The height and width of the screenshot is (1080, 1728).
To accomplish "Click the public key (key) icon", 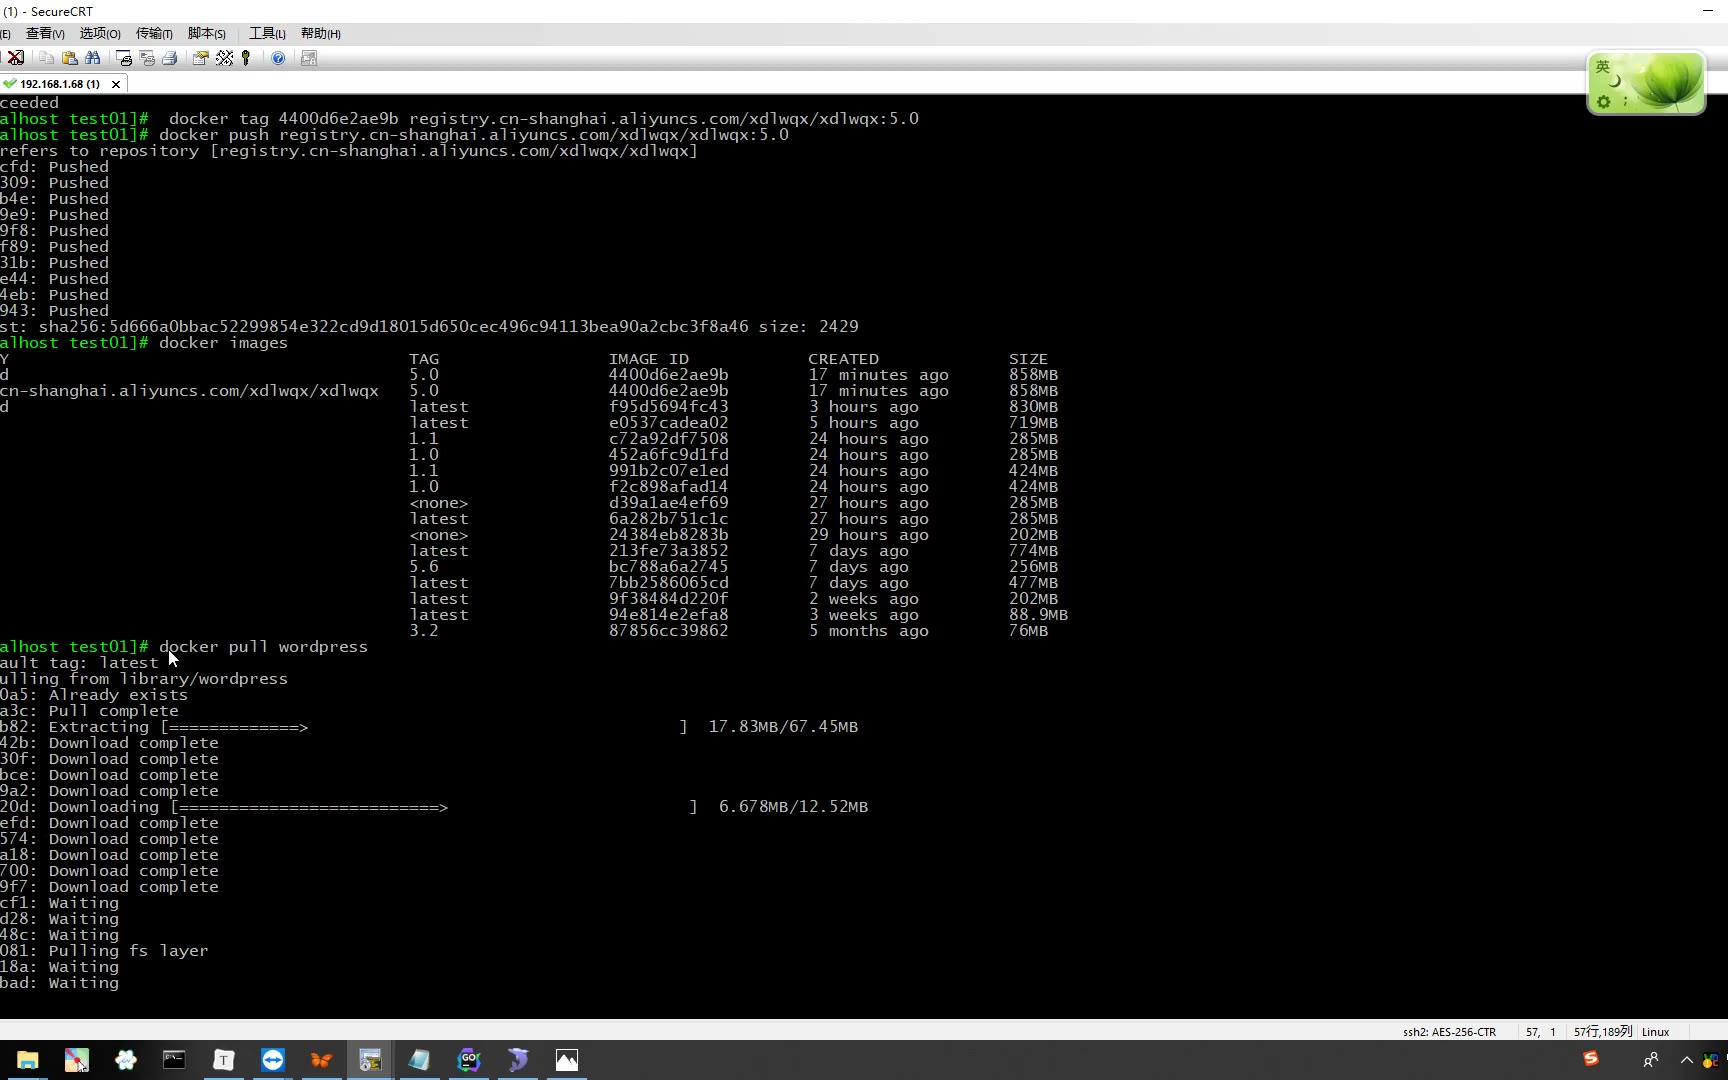I will pyautogui.click(x=246, y=58).
